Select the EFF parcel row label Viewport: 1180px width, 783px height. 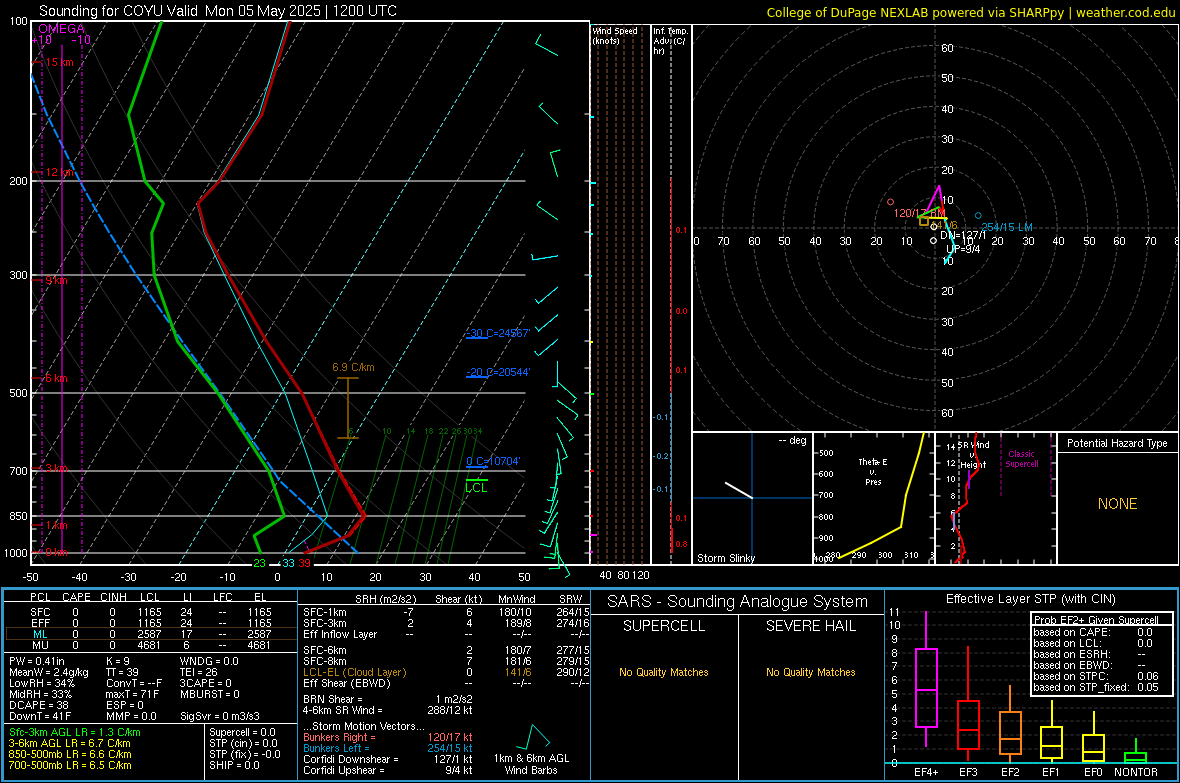pyautogui.click(x=40, y=623)
